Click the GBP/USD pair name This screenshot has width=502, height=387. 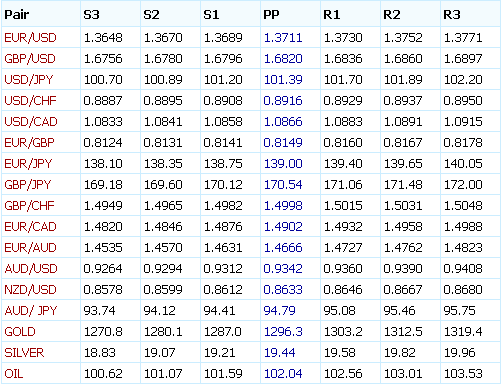pos(30,59)
